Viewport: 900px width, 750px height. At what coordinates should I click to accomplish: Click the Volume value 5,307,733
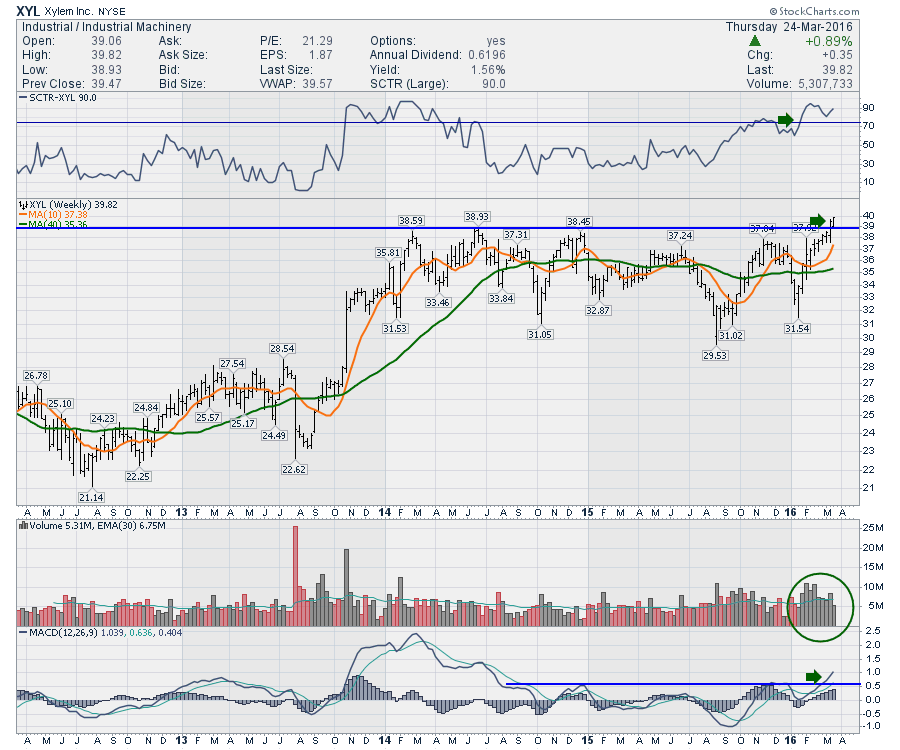pyautogui.click(x=825, y=84)
